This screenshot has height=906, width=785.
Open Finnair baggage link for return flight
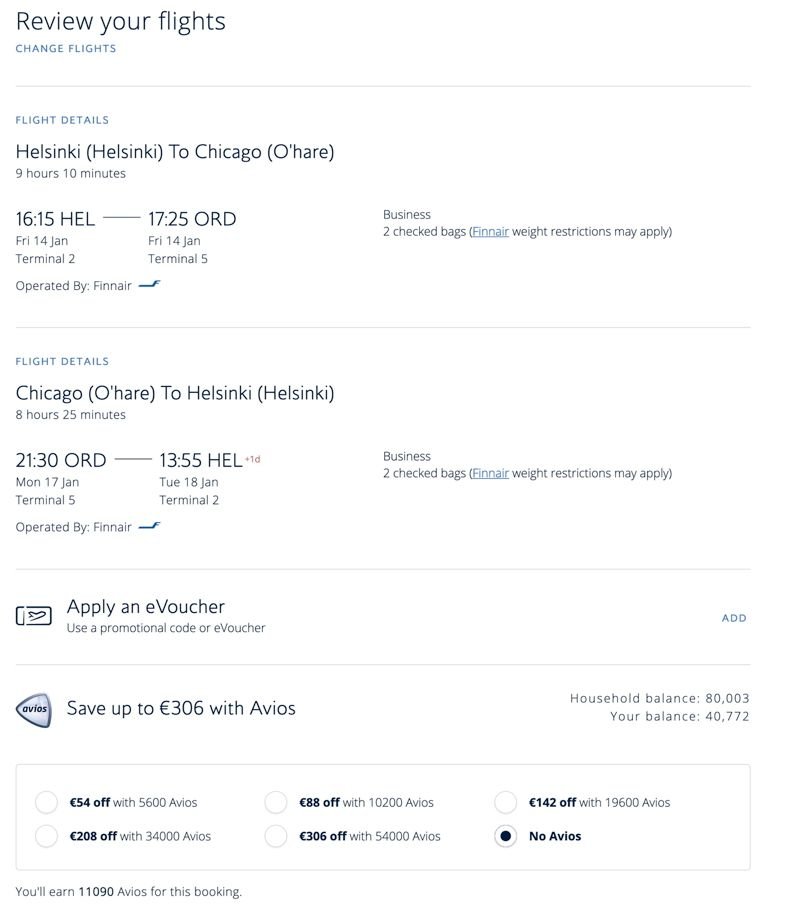point(491,473)
